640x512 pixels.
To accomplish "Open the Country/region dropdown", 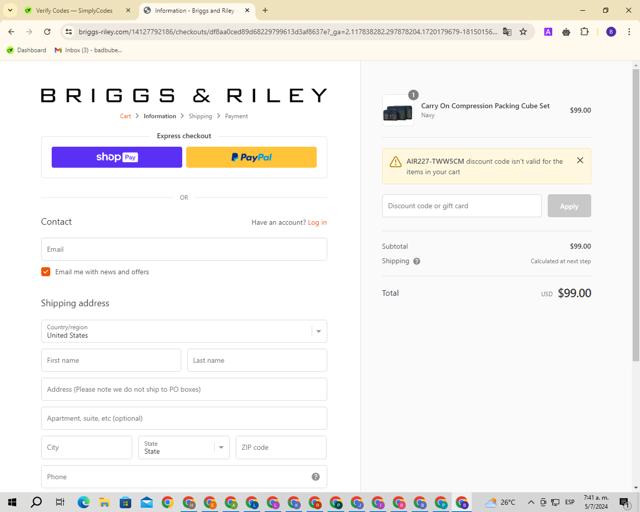I will (x=184, y=331).
